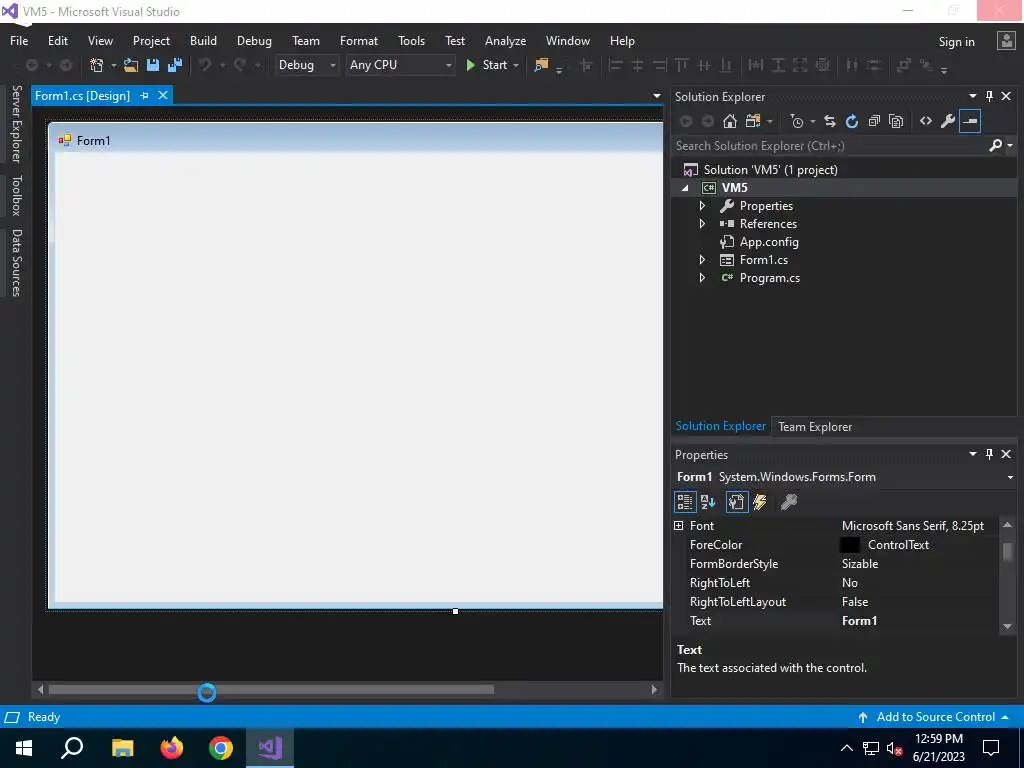The height and width of the screenshot is (768, 1024).
Task: Click the account avatar icon
Action: click(x=1006, y=40)
